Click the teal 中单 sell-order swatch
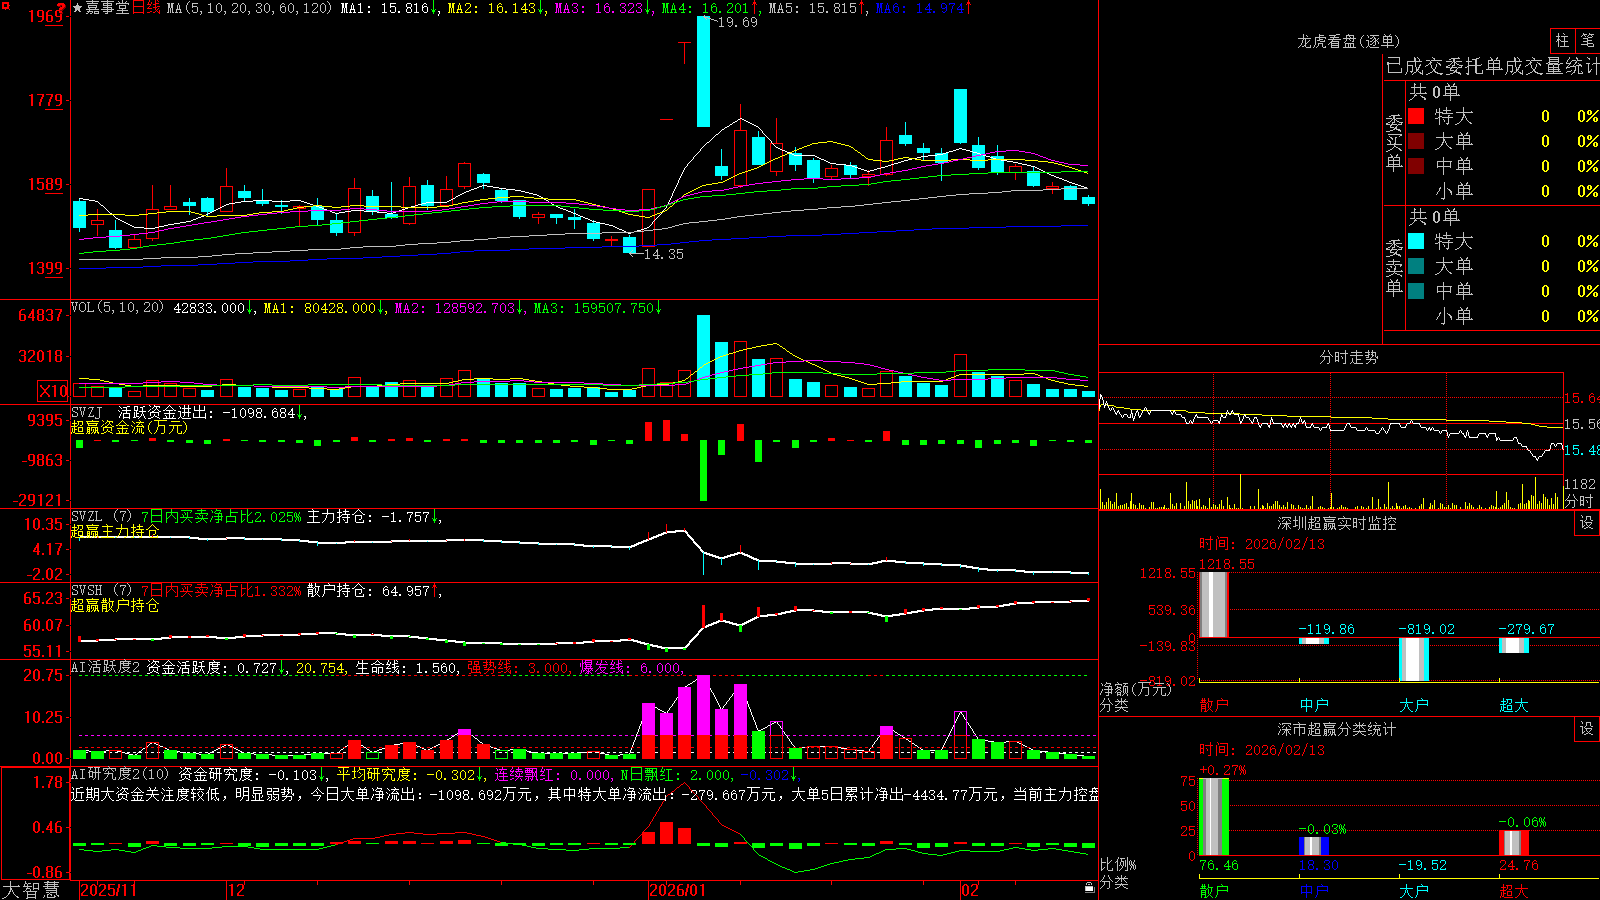This screenshot has height=900, width=1600. (1416, 291)
